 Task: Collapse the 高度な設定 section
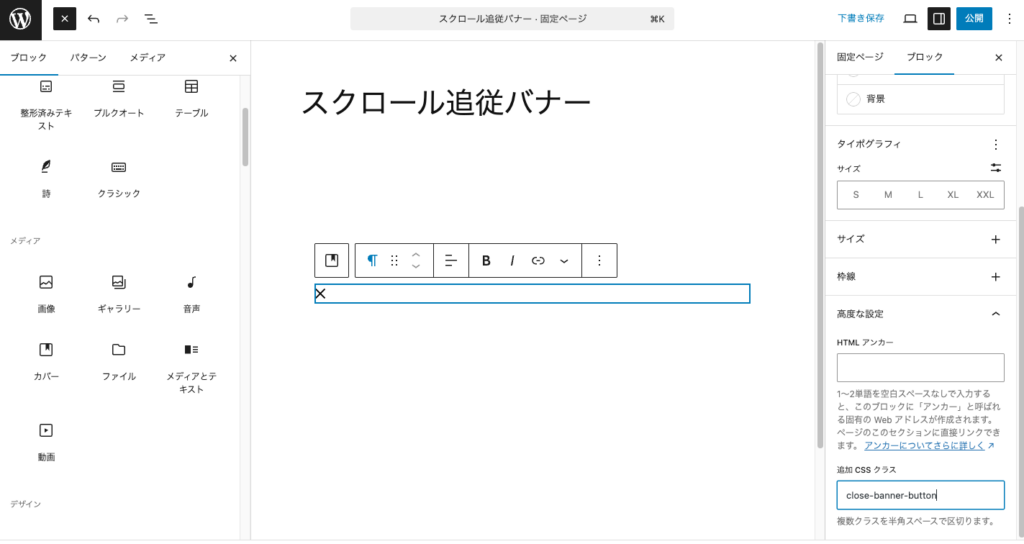pos(995,314)
